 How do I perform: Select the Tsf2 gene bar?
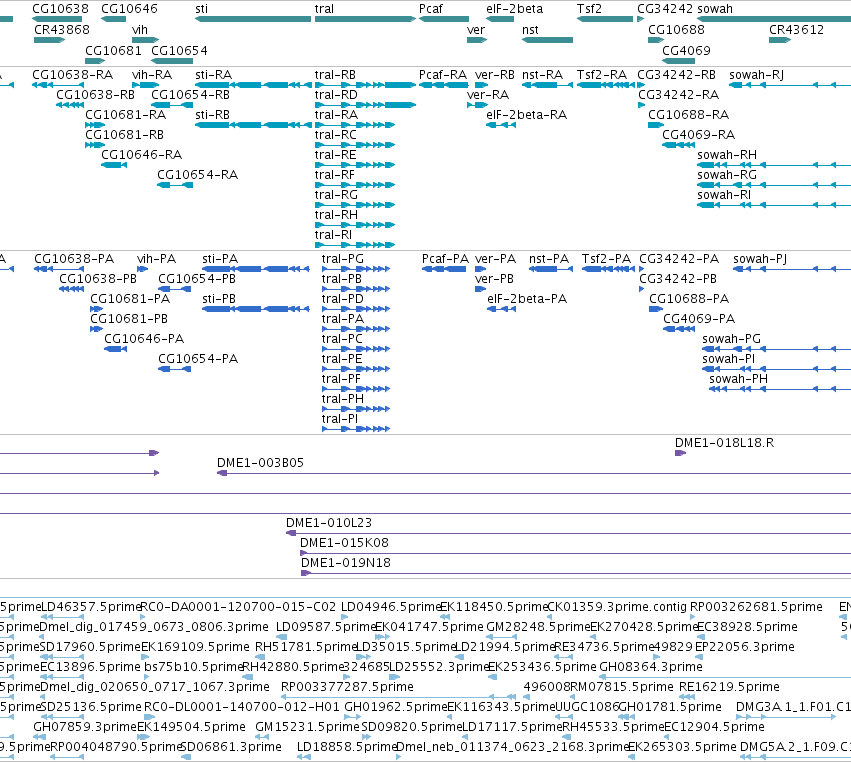605,19
